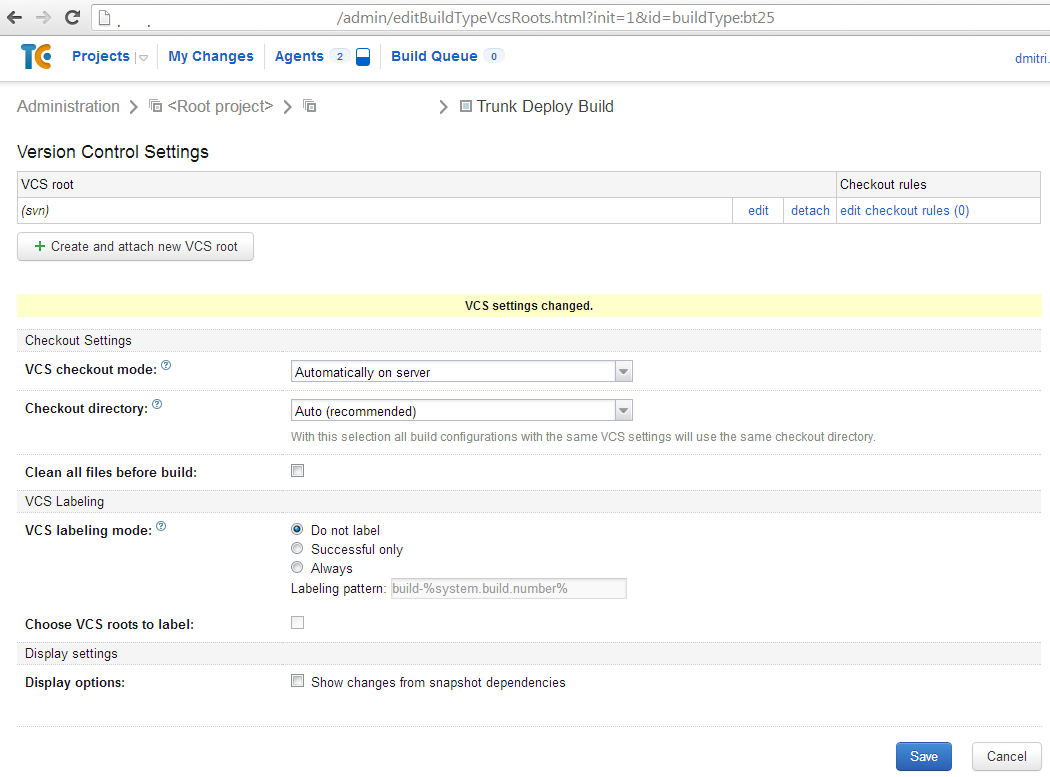Viewport: 1050px width, 777px height.
Task: Open edit checkout rules (0) link
Action: point(905,210)
